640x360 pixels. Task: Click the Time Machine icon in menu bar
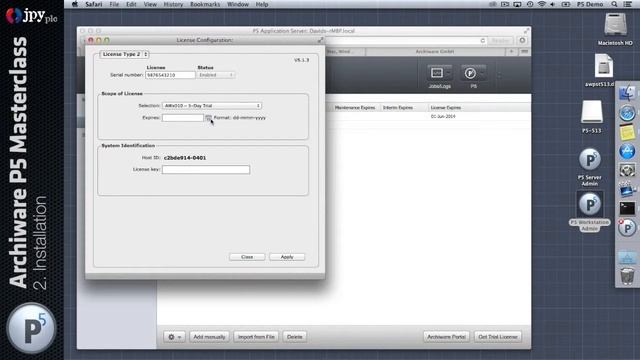(x=530, y=4)
